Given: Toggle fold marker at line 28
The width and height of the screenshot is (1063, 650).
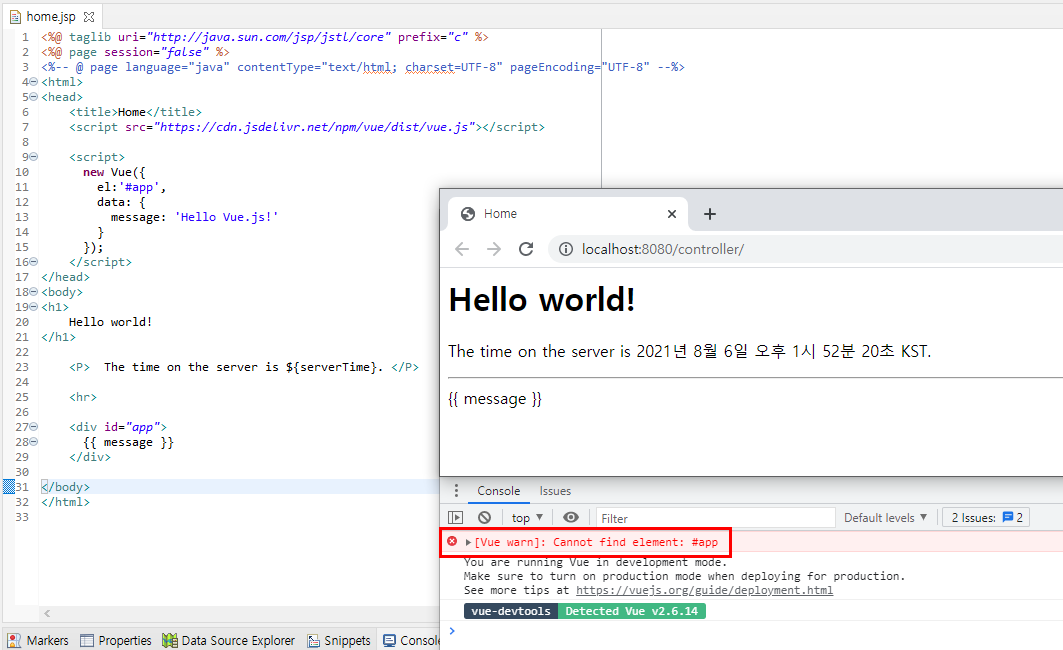Looking at the screenshot, I should coord(34,441).
